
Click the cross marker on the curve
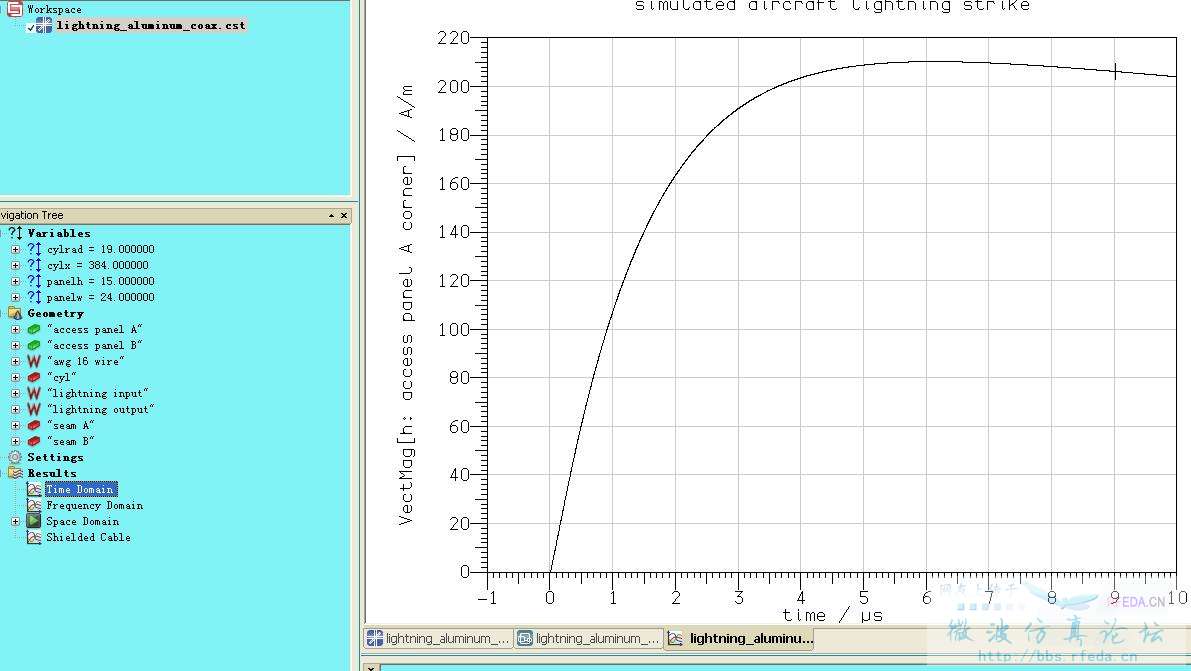click(1115, 70)
